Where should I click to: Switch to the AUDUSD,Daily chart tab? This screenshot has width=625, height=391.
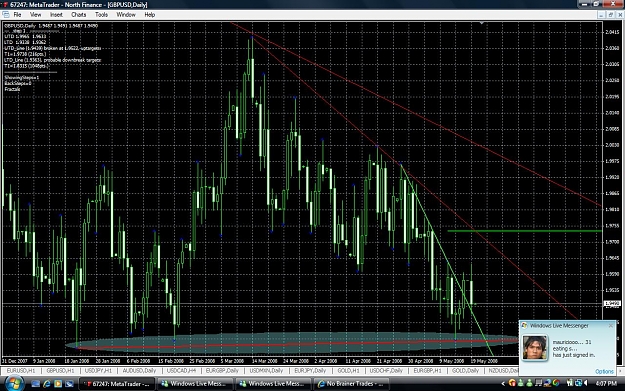pos(139,371)
